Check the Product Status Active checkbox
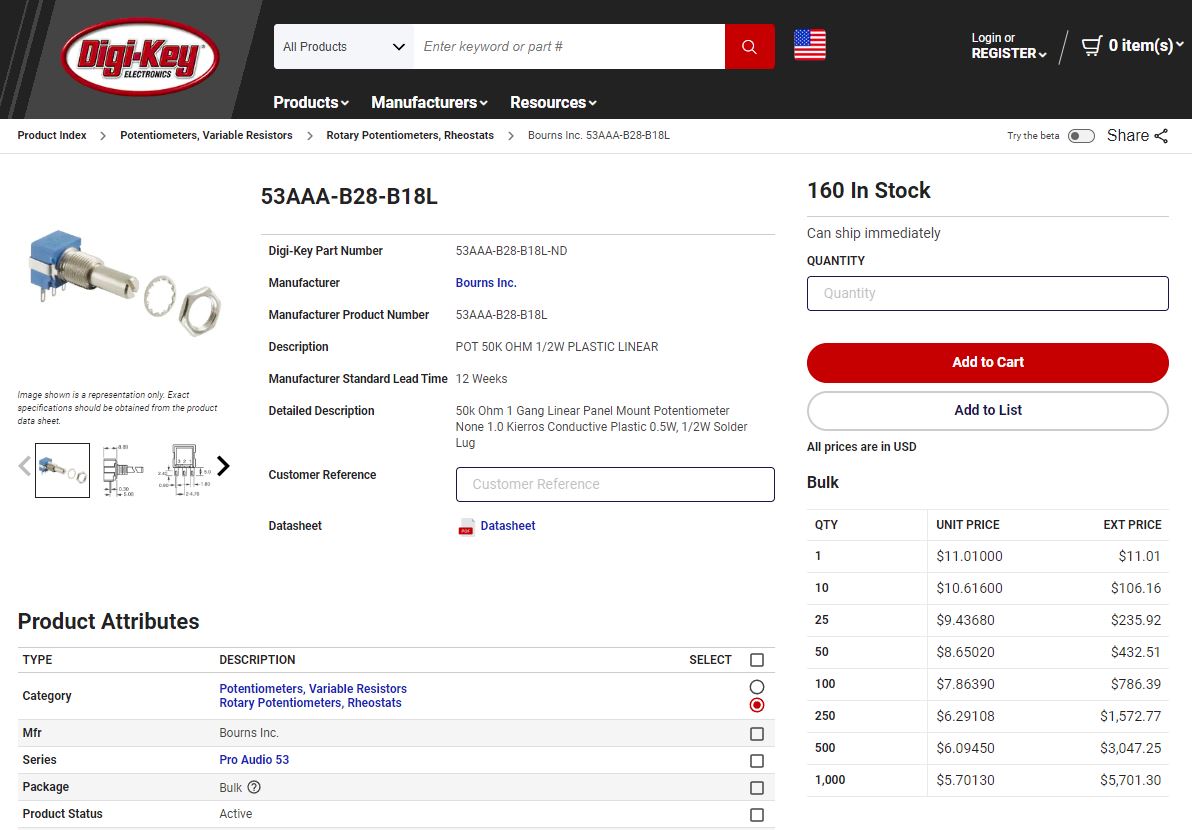The width and height of the screenshot is (1192, 830). pos(756,815)
